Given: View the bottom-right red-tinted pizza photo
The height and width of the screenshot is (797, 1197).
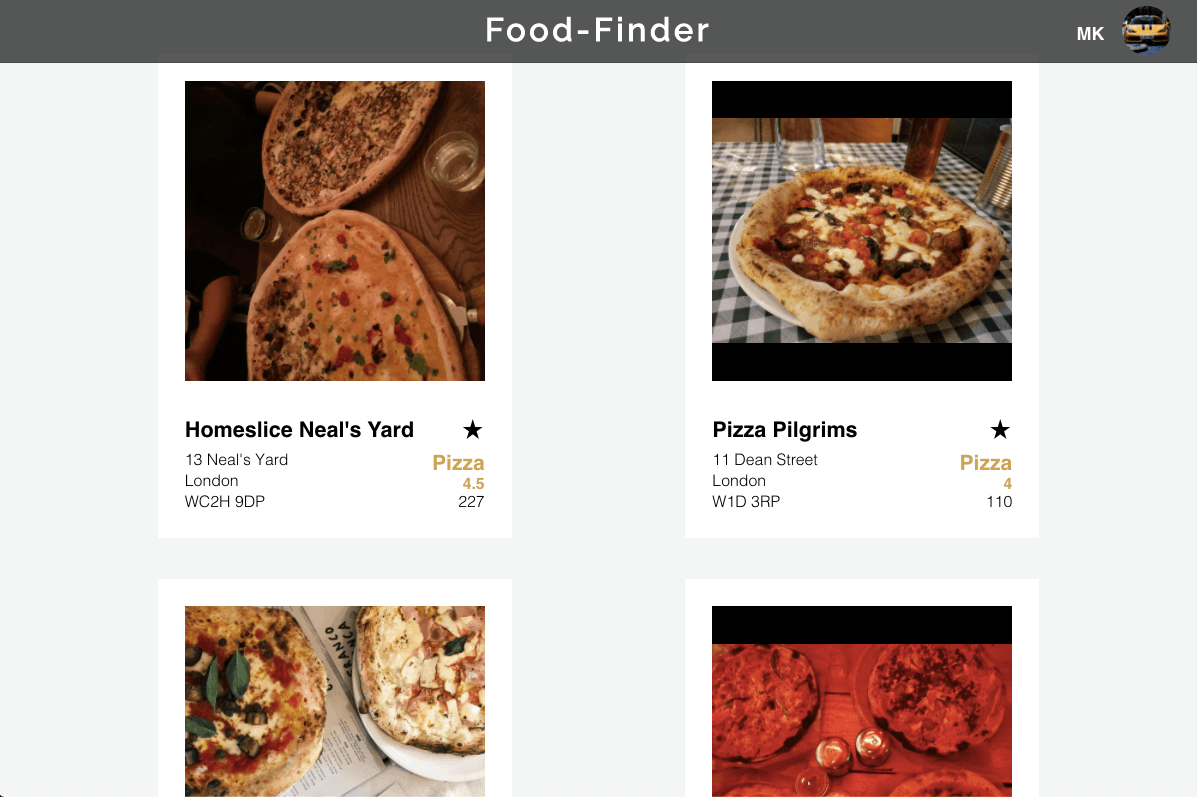Looking at the screenshot, I should (862, 700).
